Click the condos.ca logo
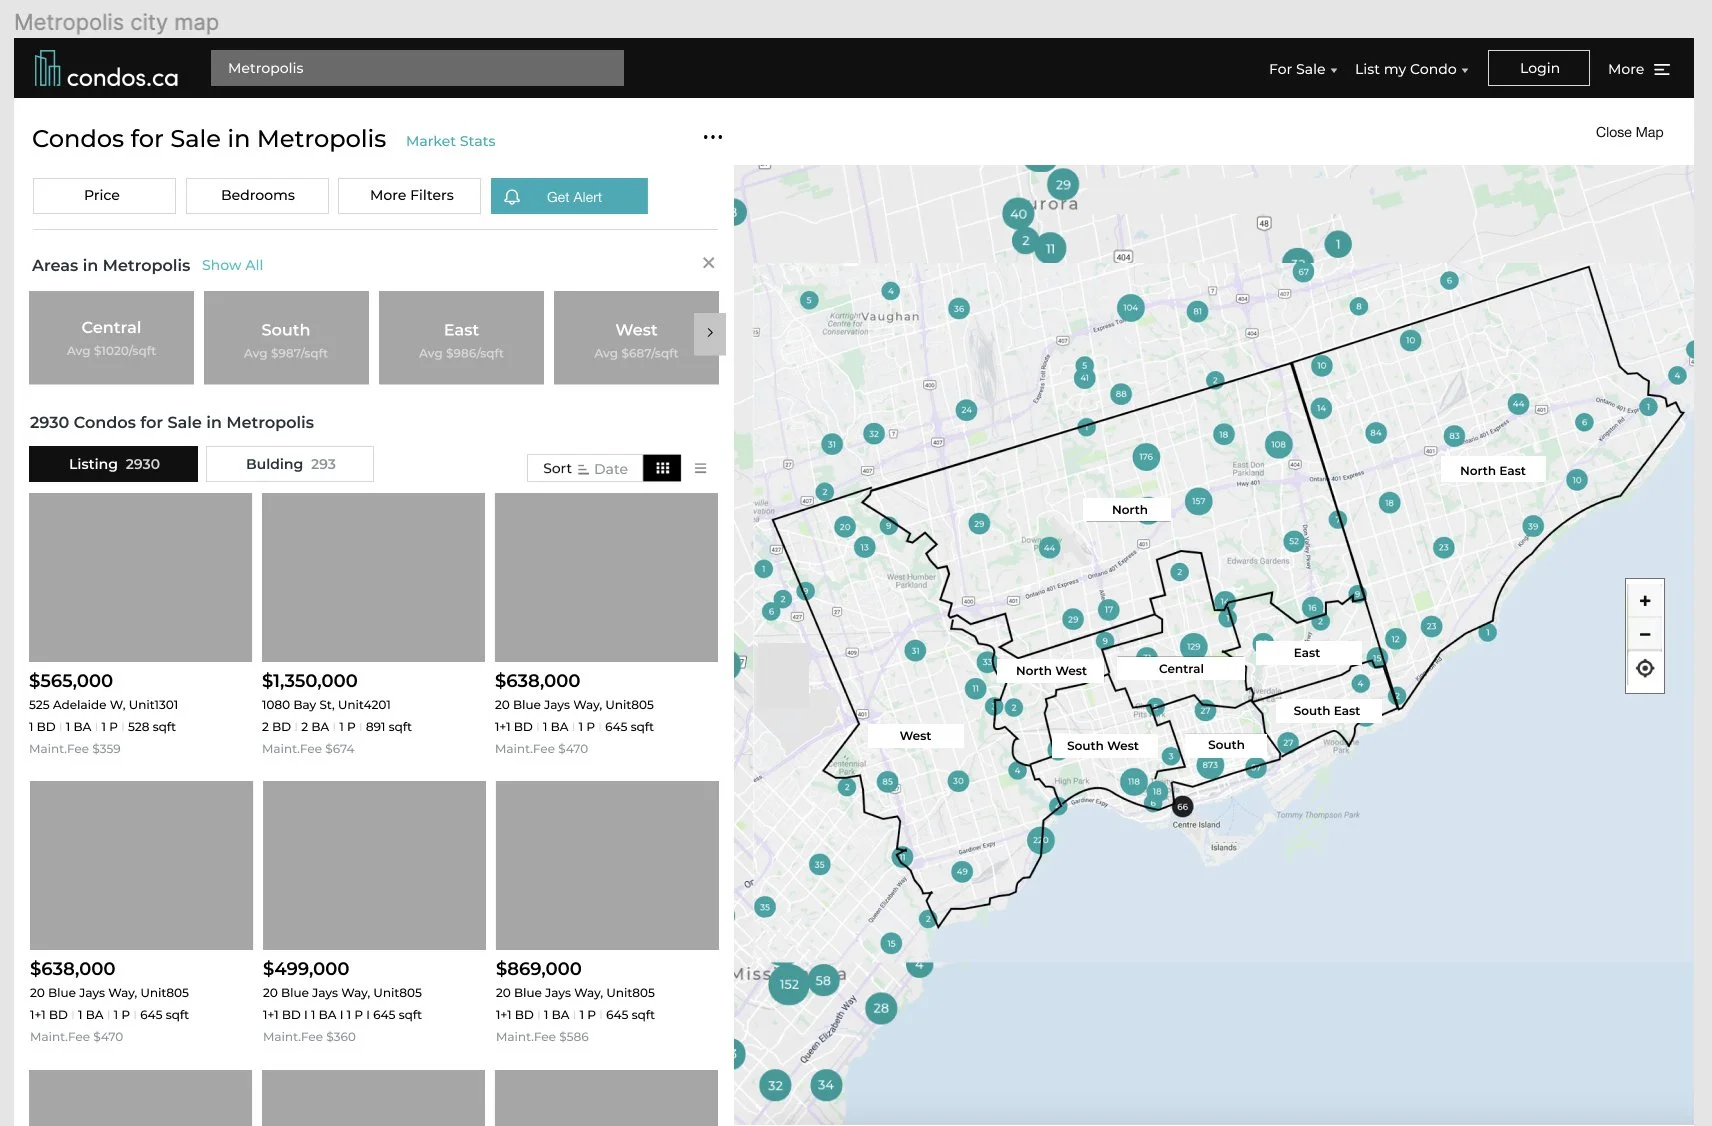The image size is (1712, 1126). [106, 69]
